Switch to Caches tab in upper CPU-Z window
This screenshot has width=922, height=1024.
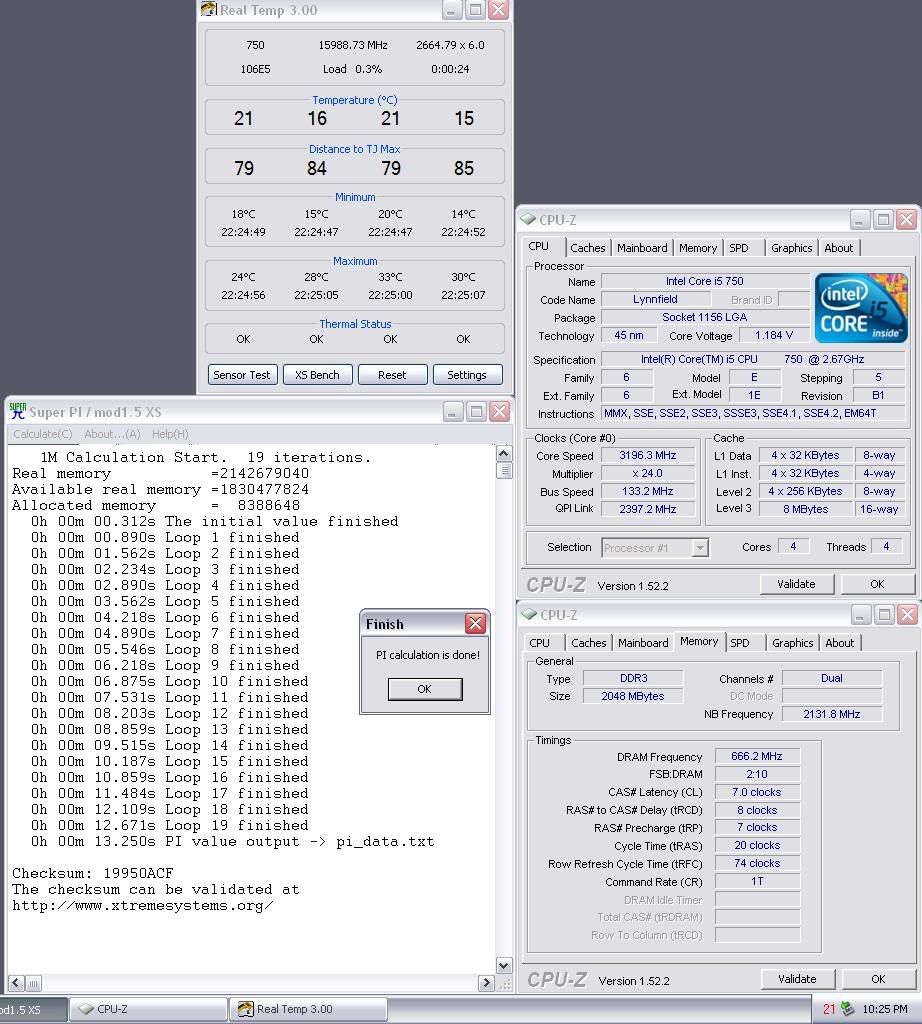click(588, 248)
